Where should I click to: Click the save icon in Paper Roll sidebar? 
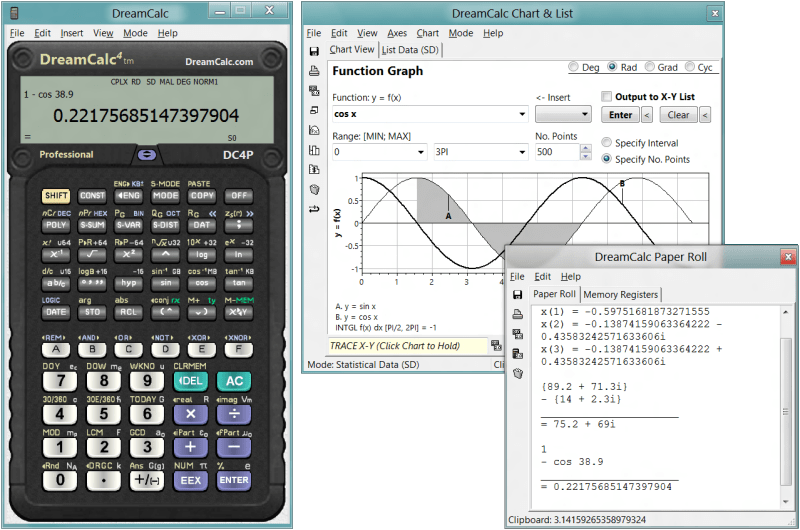pos(517,294)
